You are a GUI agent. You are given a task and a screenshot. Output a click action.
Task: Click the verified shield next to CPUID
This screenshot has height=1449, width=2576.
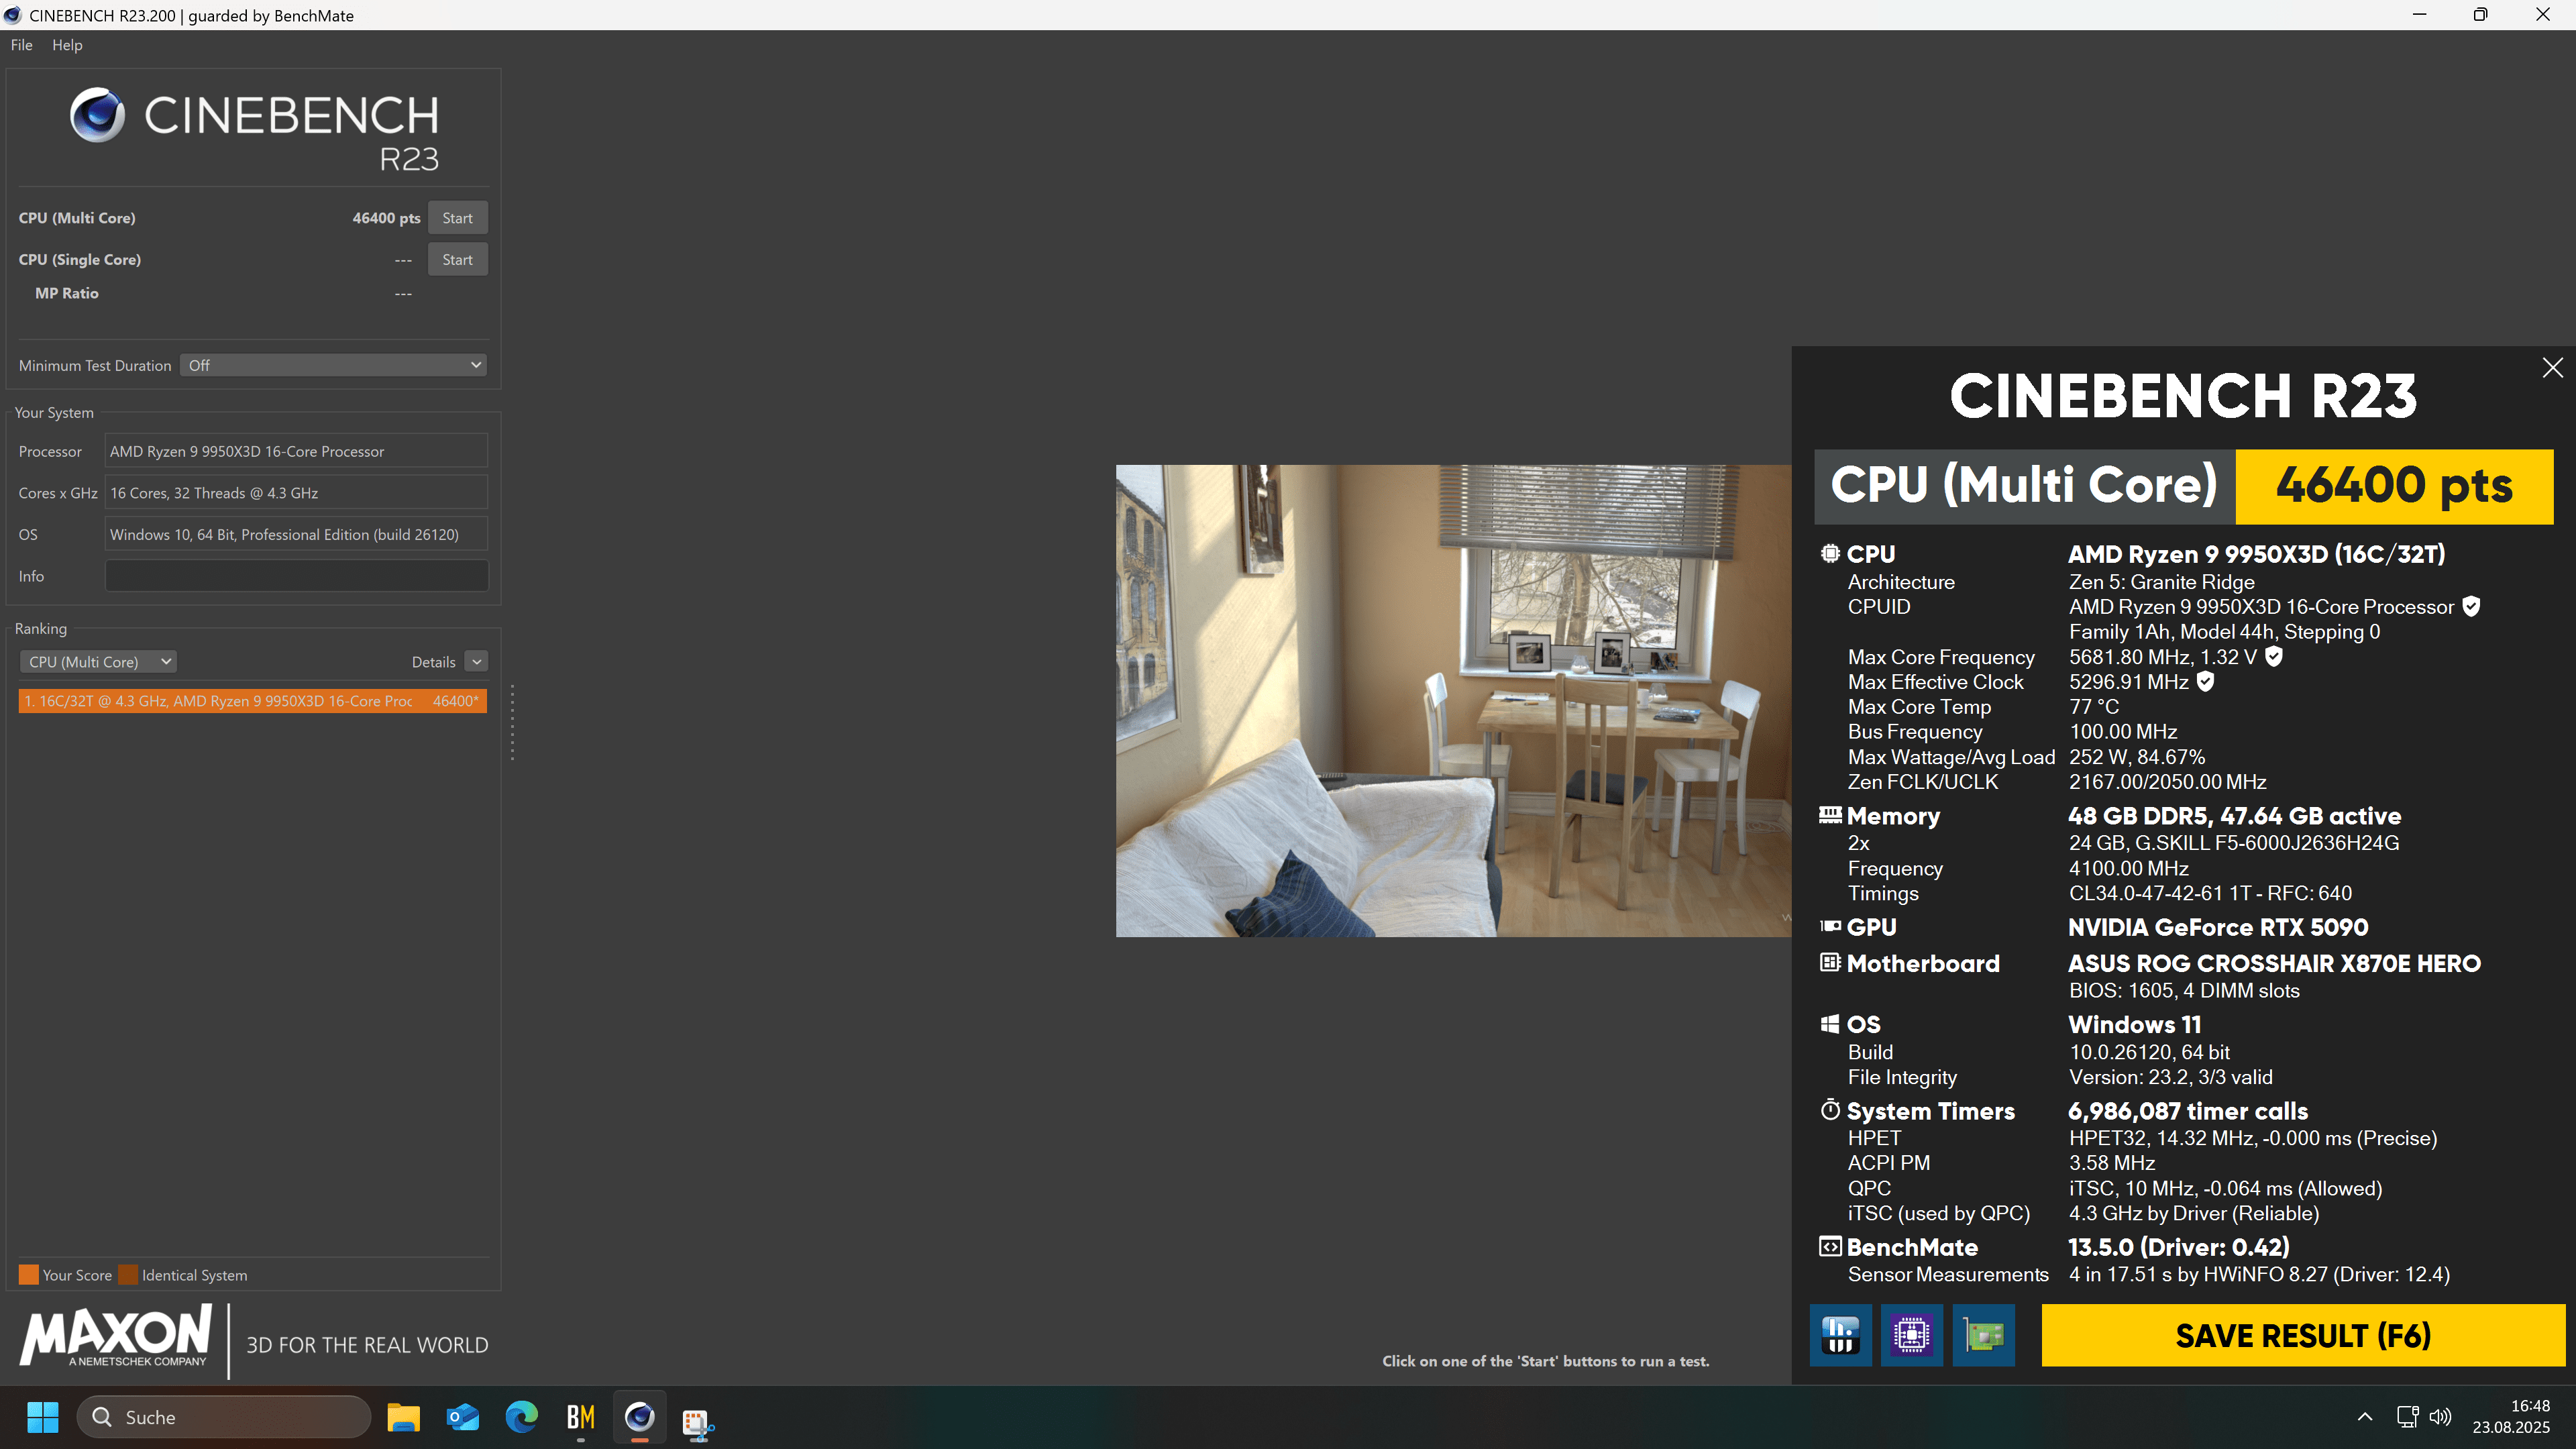tap(2471, 606)
